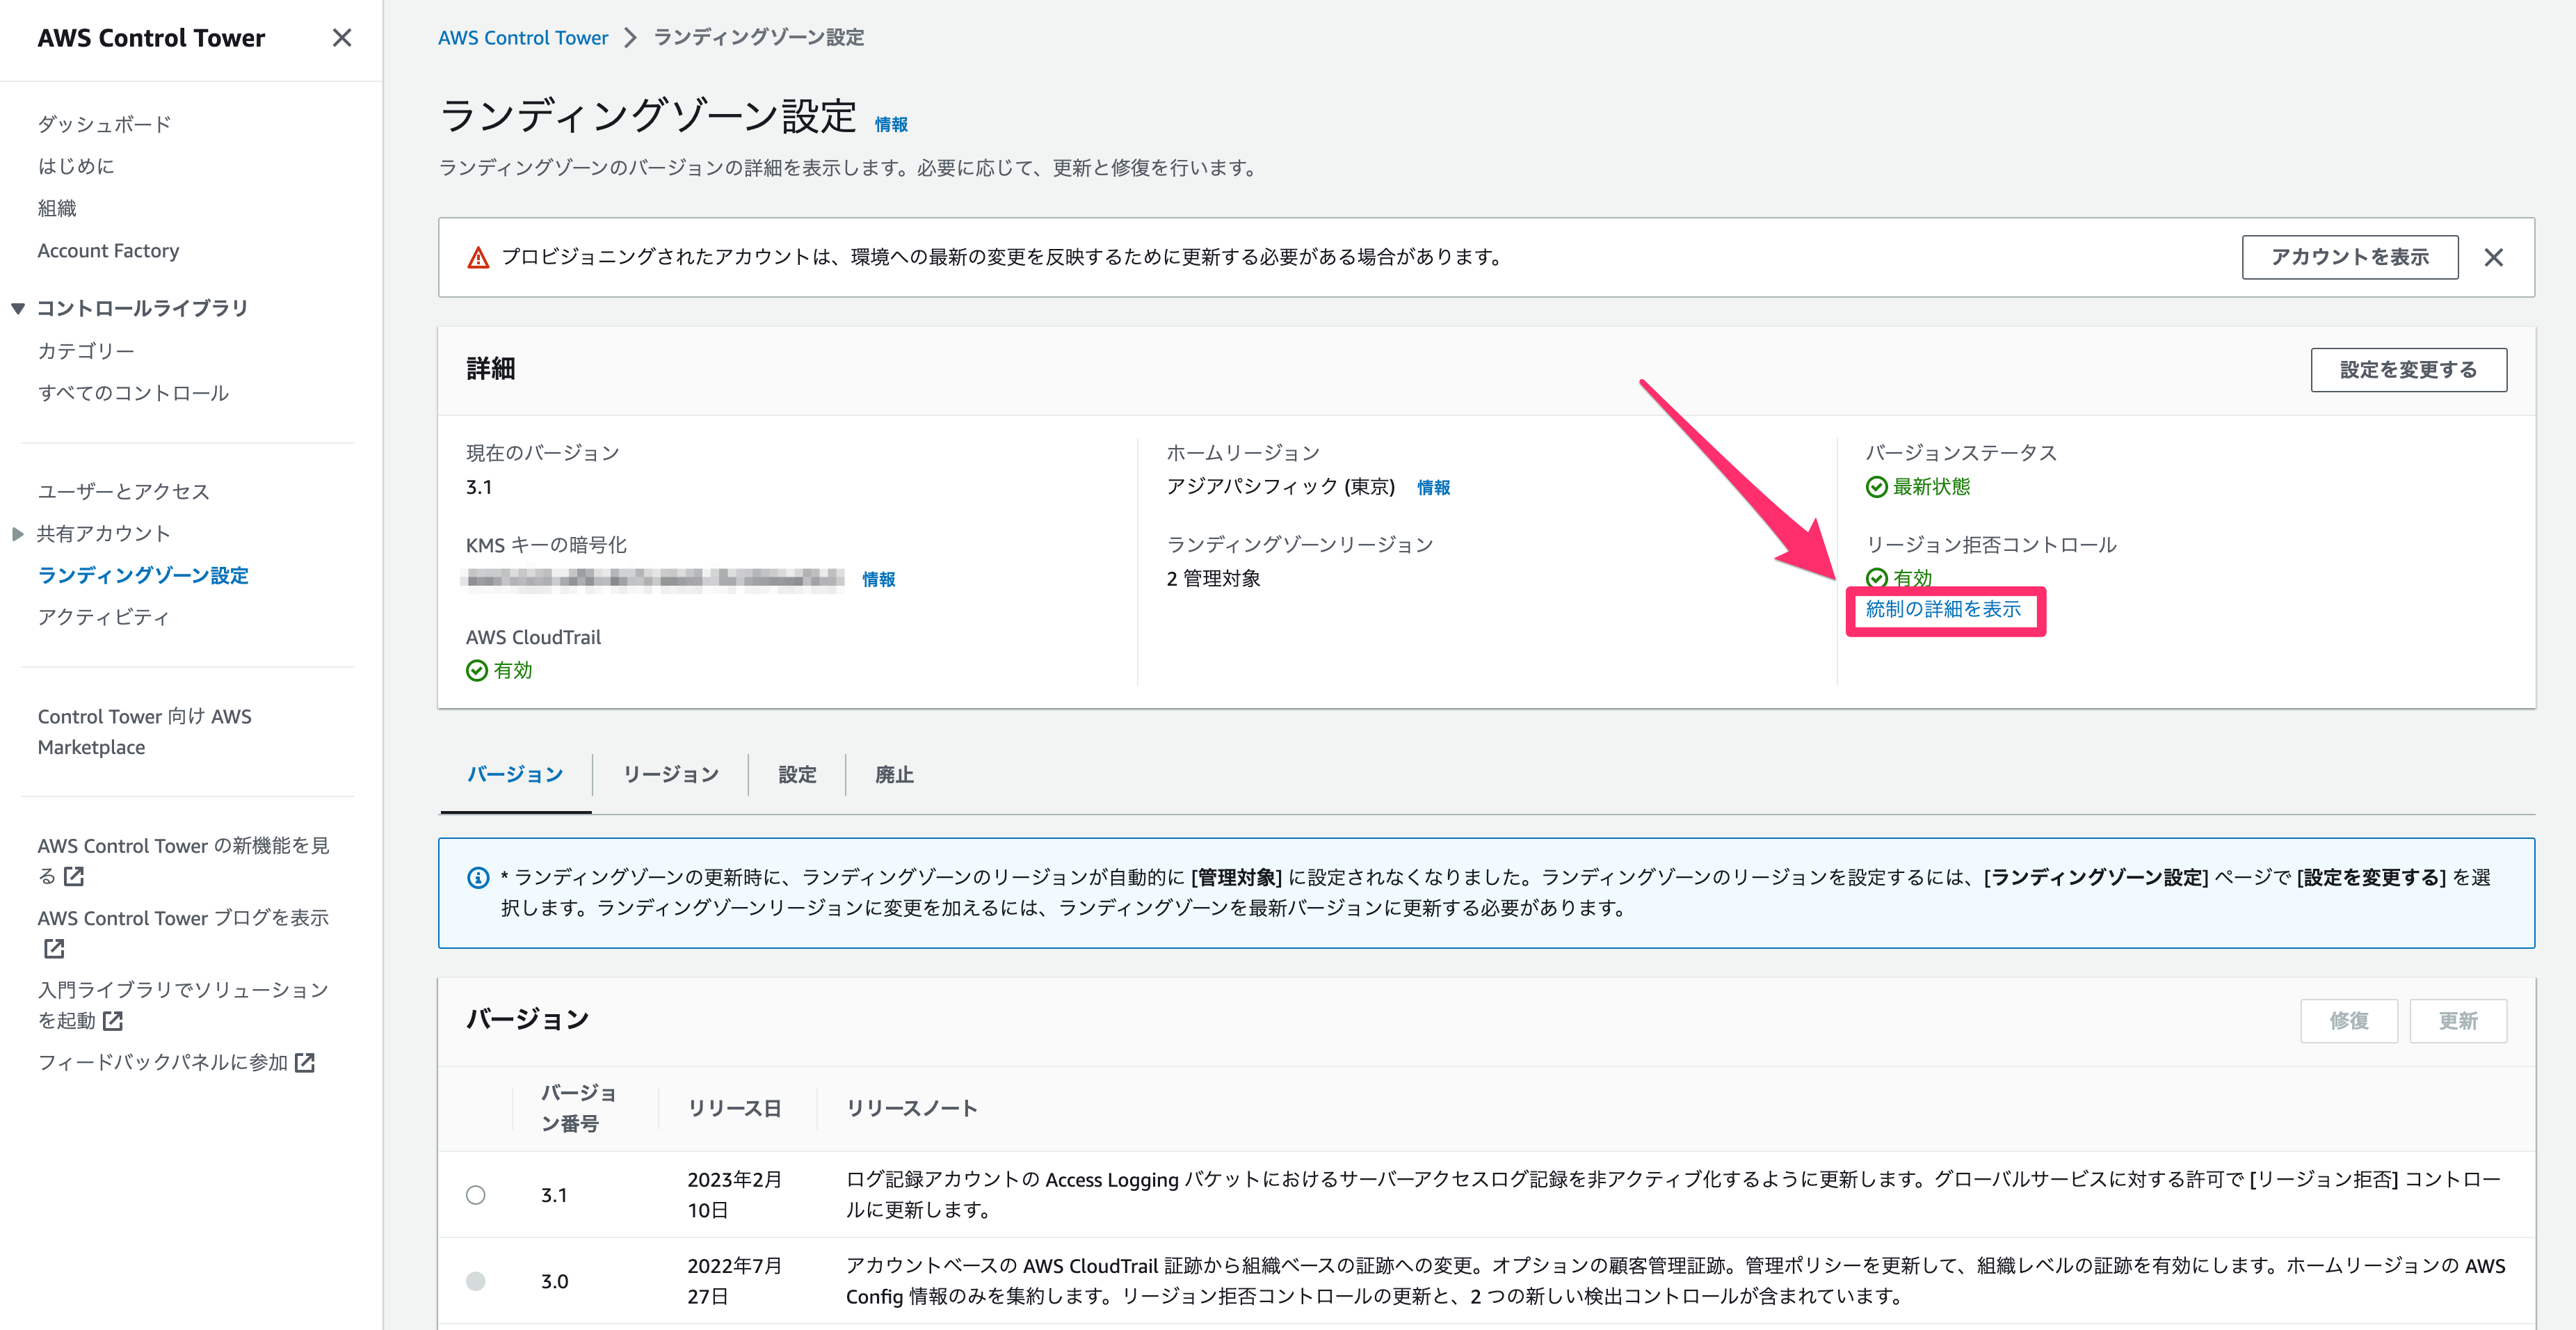Image resolution: width=2576 pixels, height=1330 pixels.
Task: Click the external link icon next to 新機能を見る
Action: pyautogui.click(x=74, y=877)
